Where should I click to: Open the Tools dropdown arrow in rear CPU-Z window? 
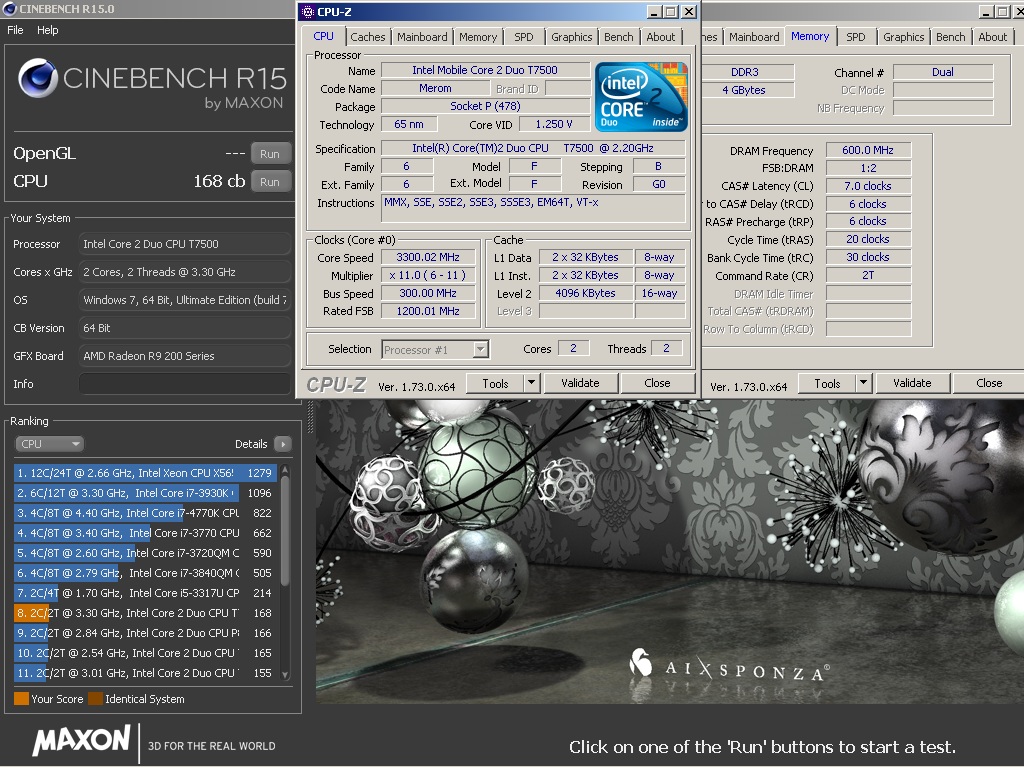tap(863, 383)
